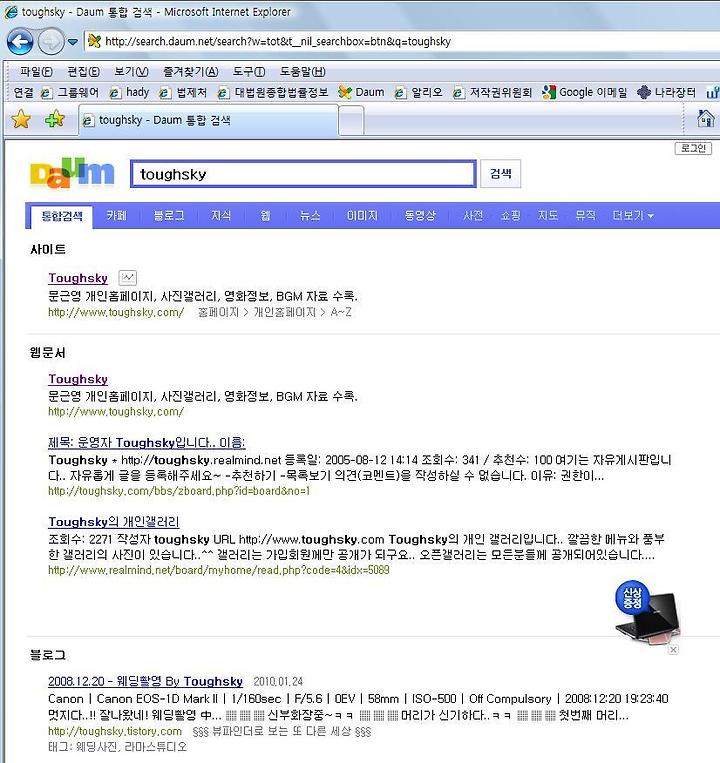
Task: Open a new blank browser tab
Action: pos(351,121)
